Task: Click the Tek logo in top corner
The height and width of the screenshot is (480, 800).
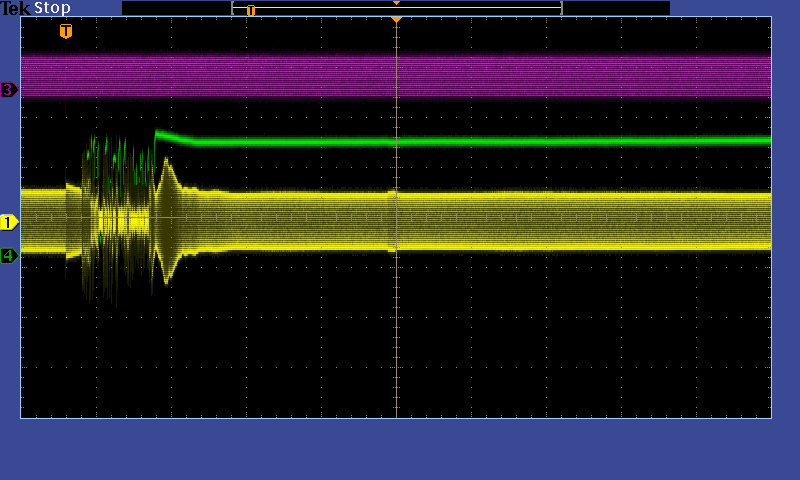Action: (16, 8)
